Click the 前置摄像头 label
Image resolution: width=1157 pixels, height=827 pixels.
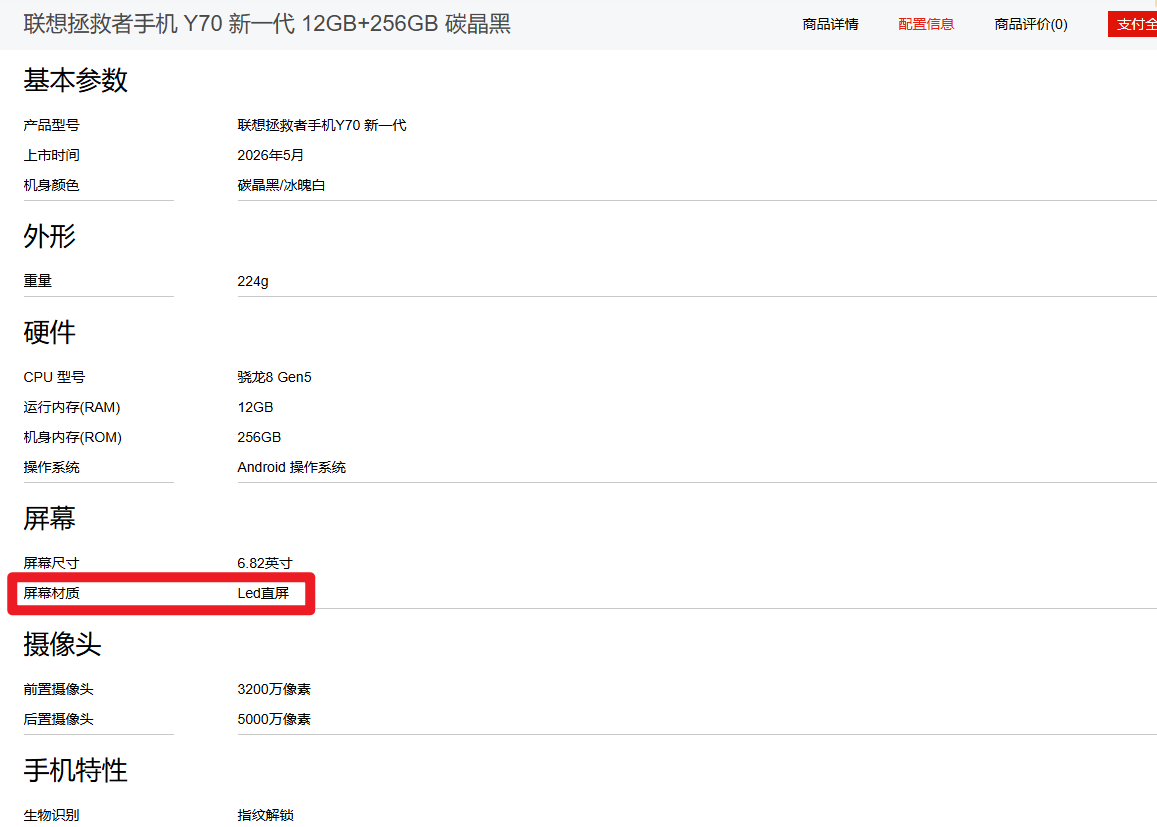click(58, 689)
